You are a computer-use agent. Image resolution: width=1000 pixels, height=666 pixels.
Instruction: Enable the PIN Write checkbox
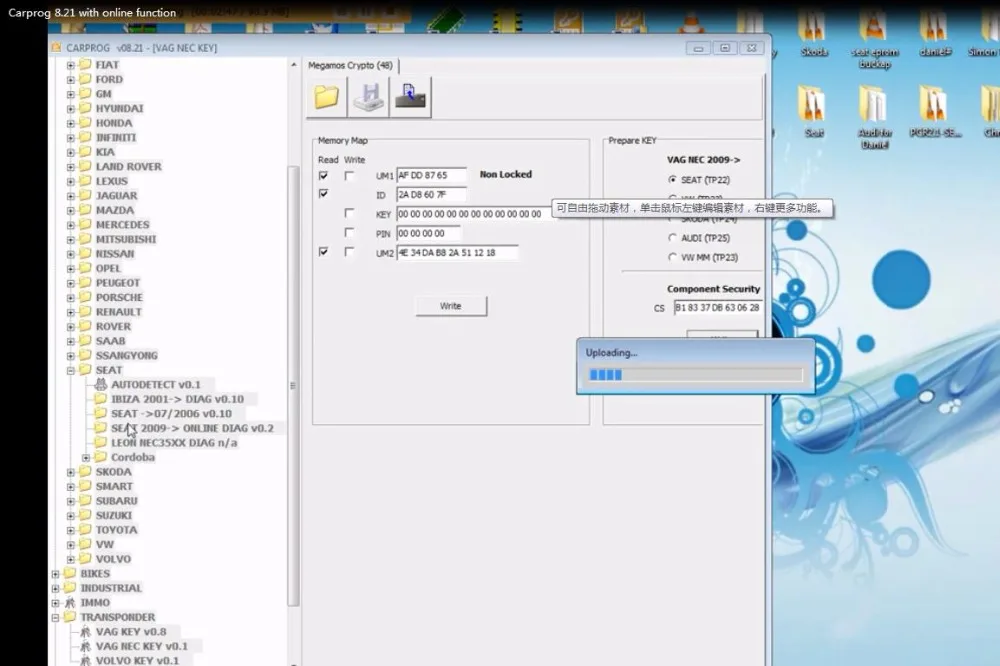(349, 233)
